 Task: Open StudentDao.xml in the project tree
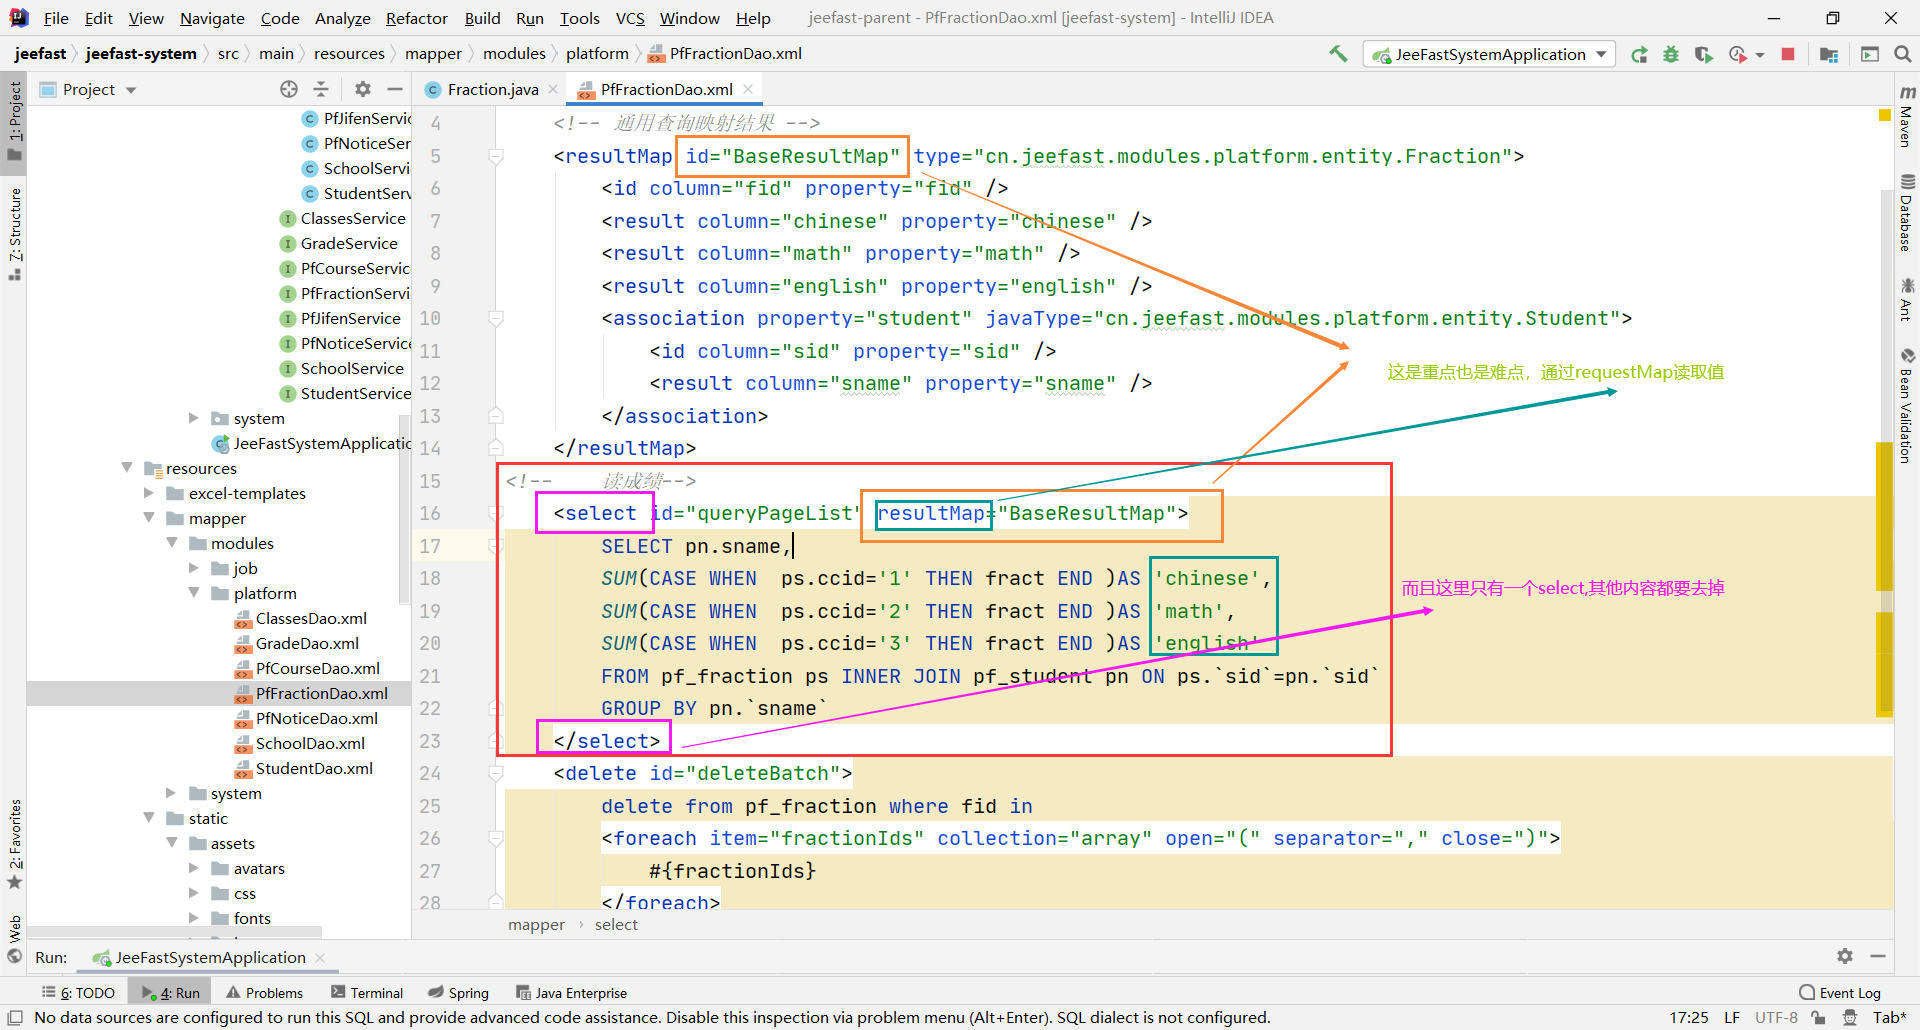click(314, 768)
